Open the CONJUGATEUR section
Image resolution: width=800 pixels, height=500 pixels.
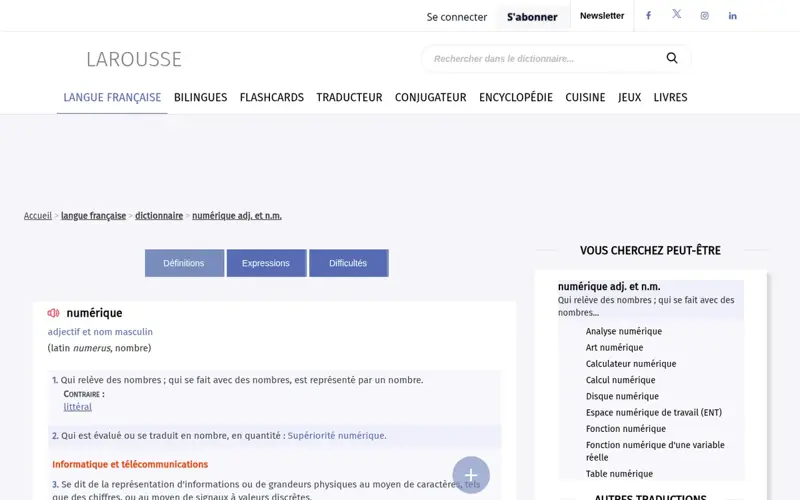pyautogui.click(x=431, y=97)
